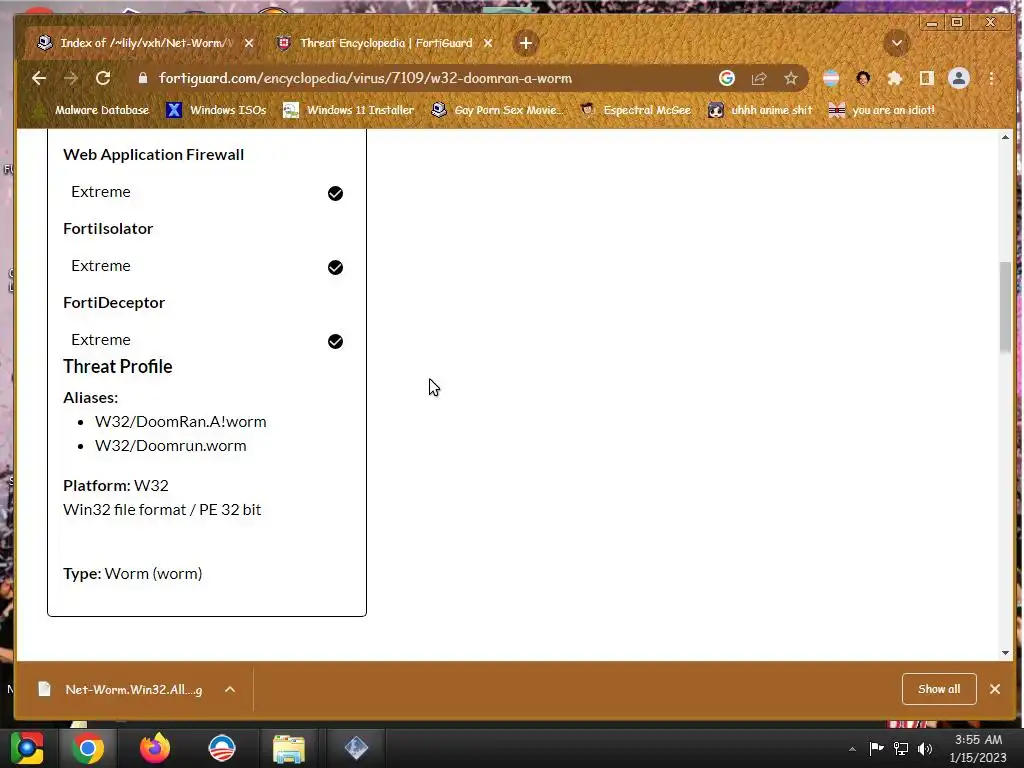This screenshot has height=768, width=1024.
Task: Click the Google icon in address bar
Action: 727,78
